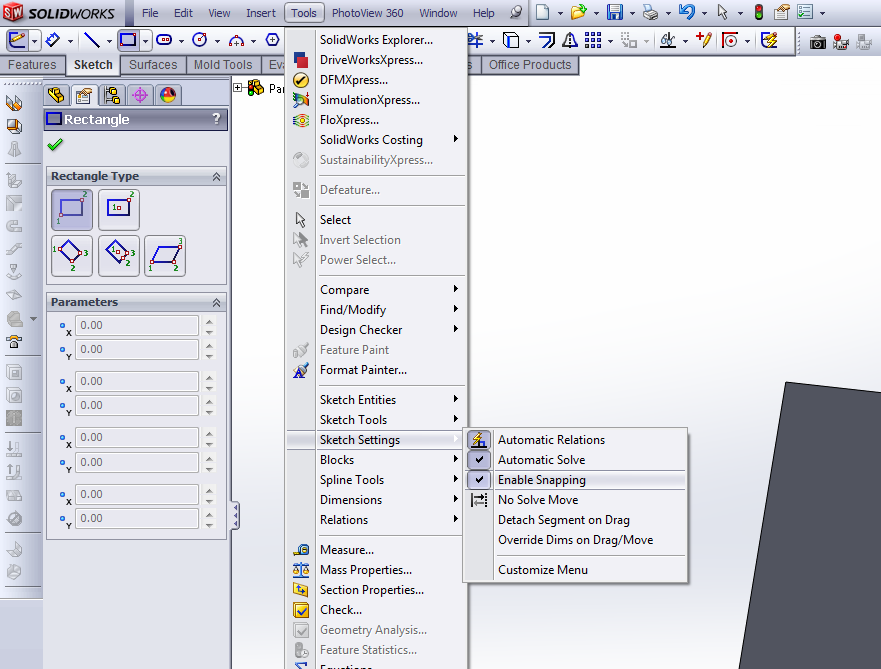The image size is (881, 669).
Task: Collapse the property panel side handle
Action: (x=235, y=516)
